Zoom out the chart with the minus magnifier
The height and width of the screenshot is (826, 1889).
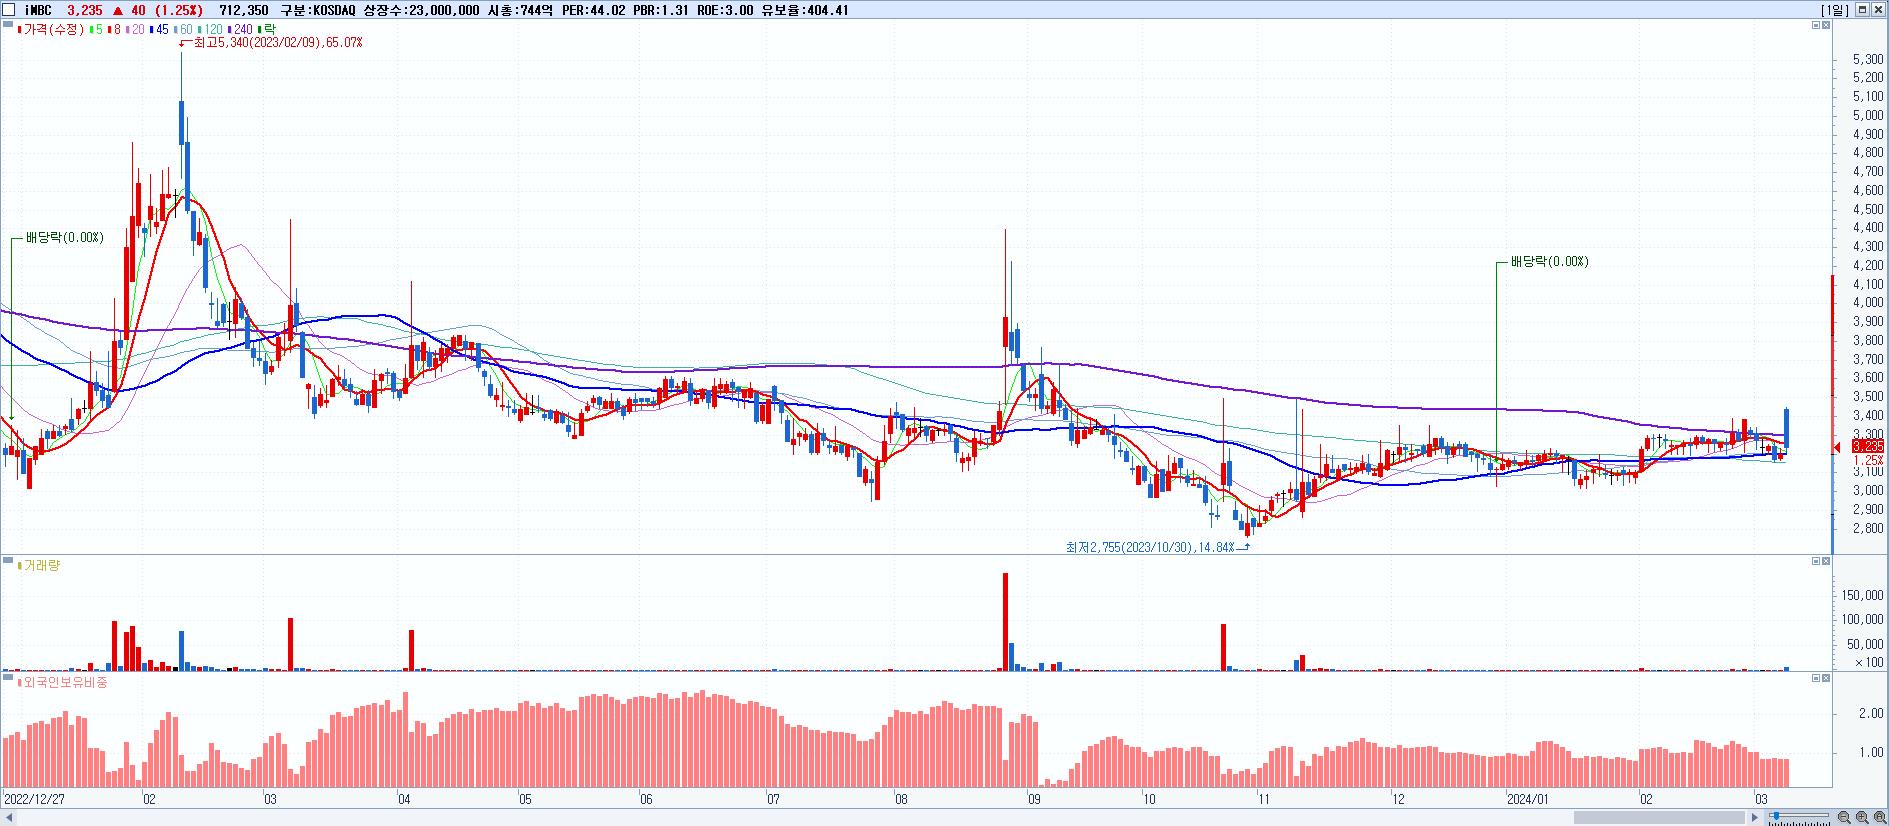[x=1844, y=817]
